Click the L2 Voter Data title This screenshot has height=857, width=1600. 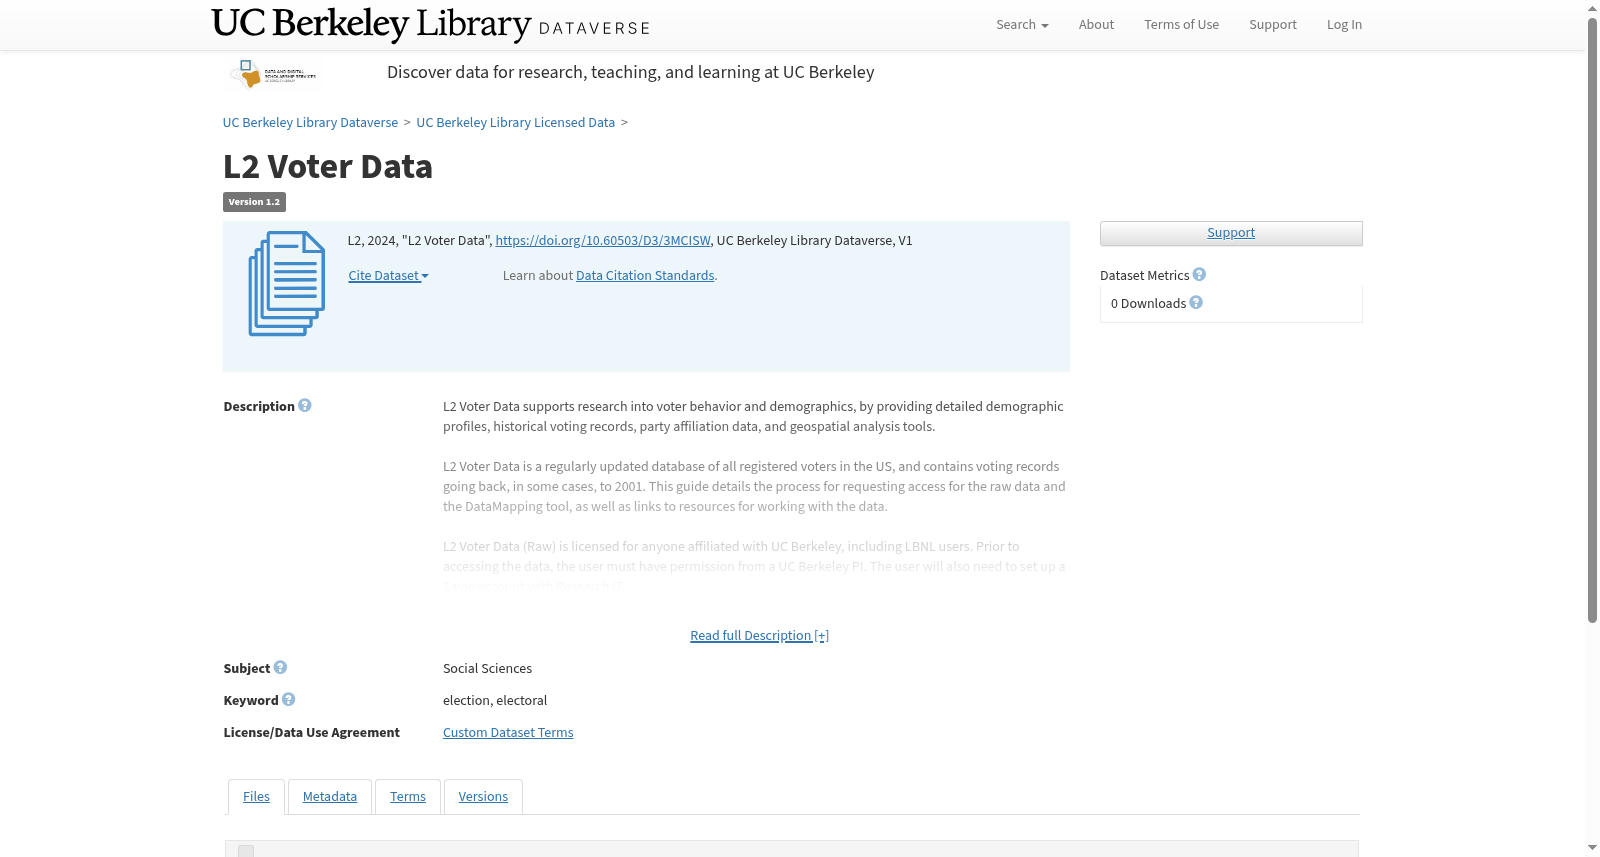pos(328,167)
